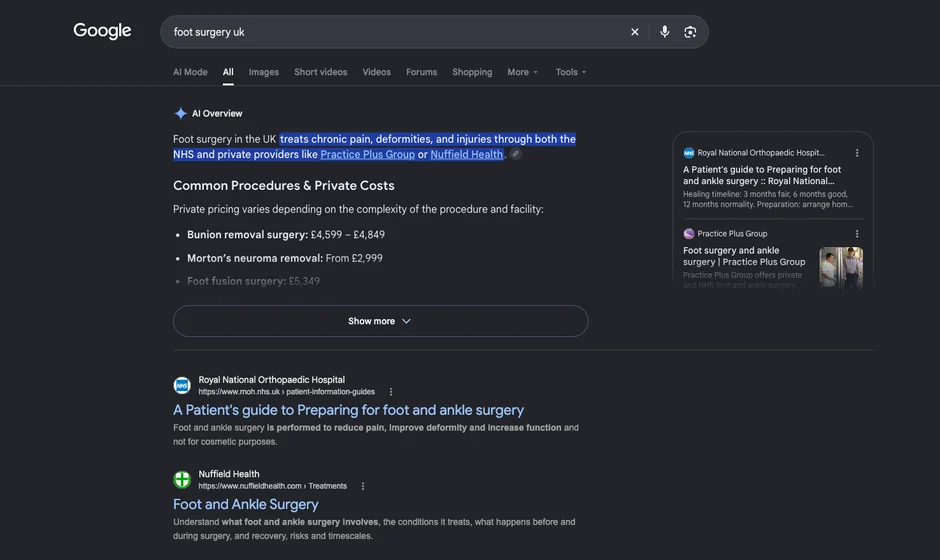The height and width of the screenshot is (560, 940).
Task: Open options menu for rnoh.nhs.uk result
Action: coord(391,392)
